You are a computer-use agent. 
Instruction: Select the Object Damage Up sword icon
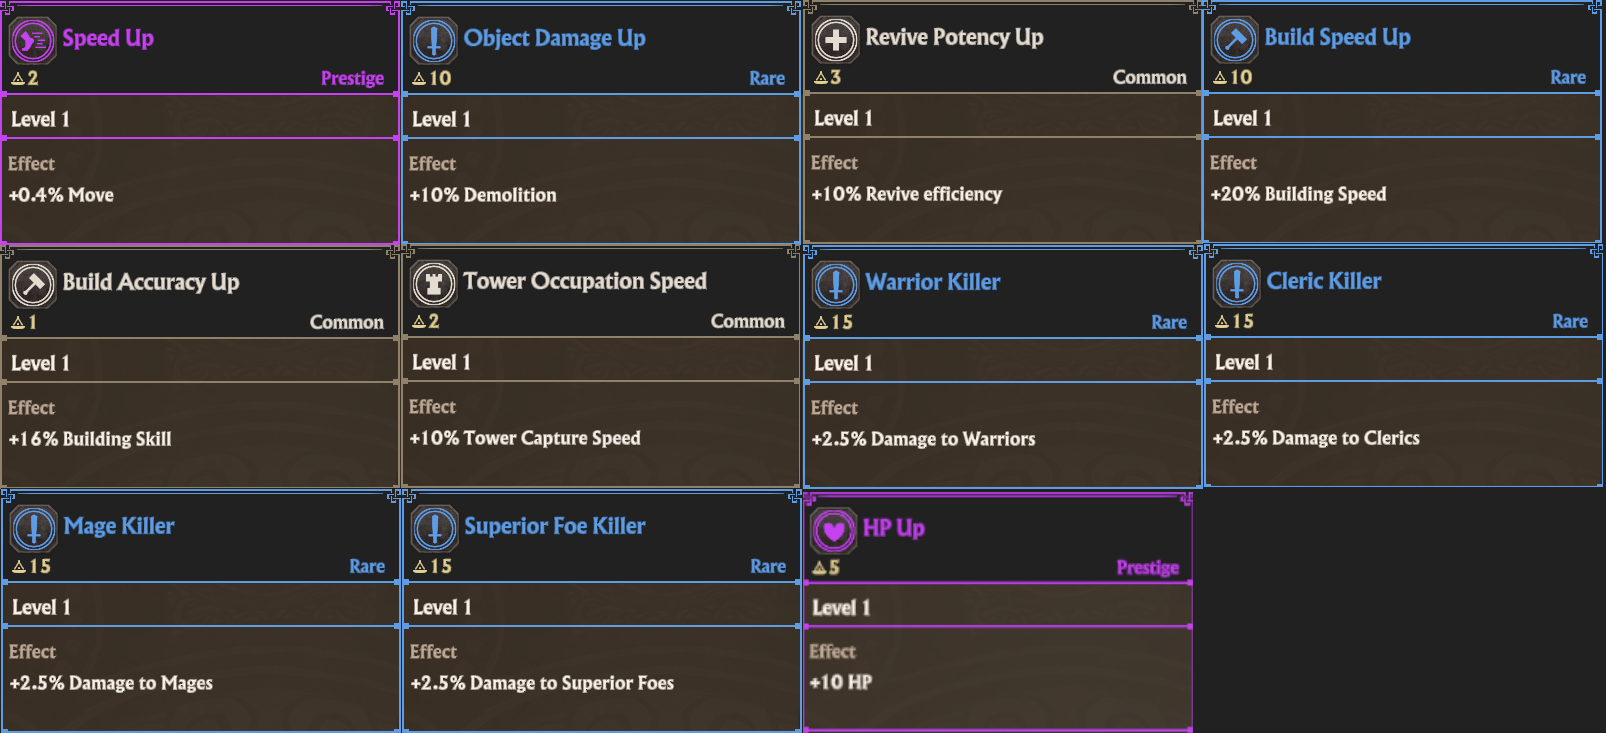[x=434, y=41]
